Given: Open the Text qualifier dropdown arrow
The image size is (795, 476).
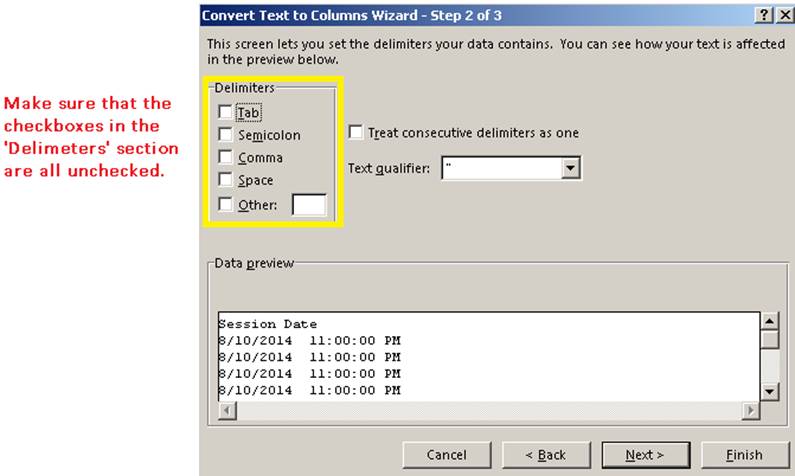Looking at the screenshot, I should coord(571,169).
